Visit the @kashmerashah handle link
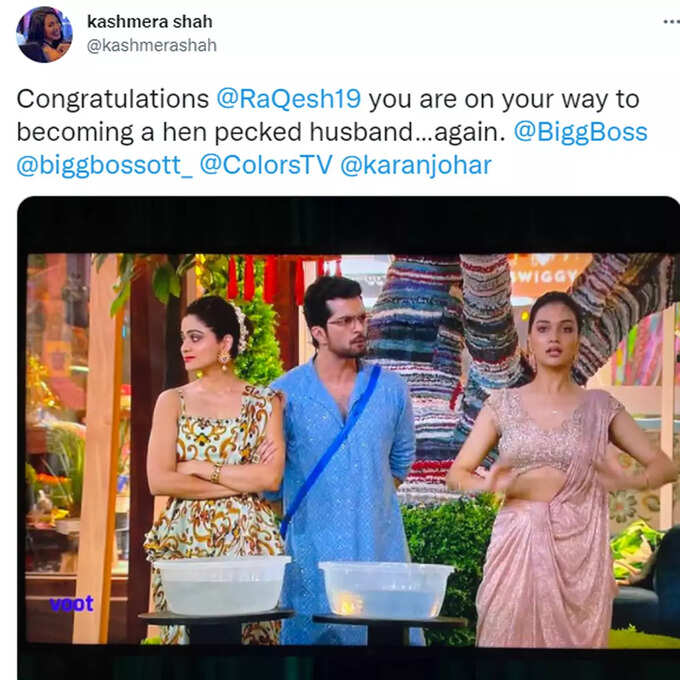The image size is (680, 680). pyautogui.click(x=151, y=45)
